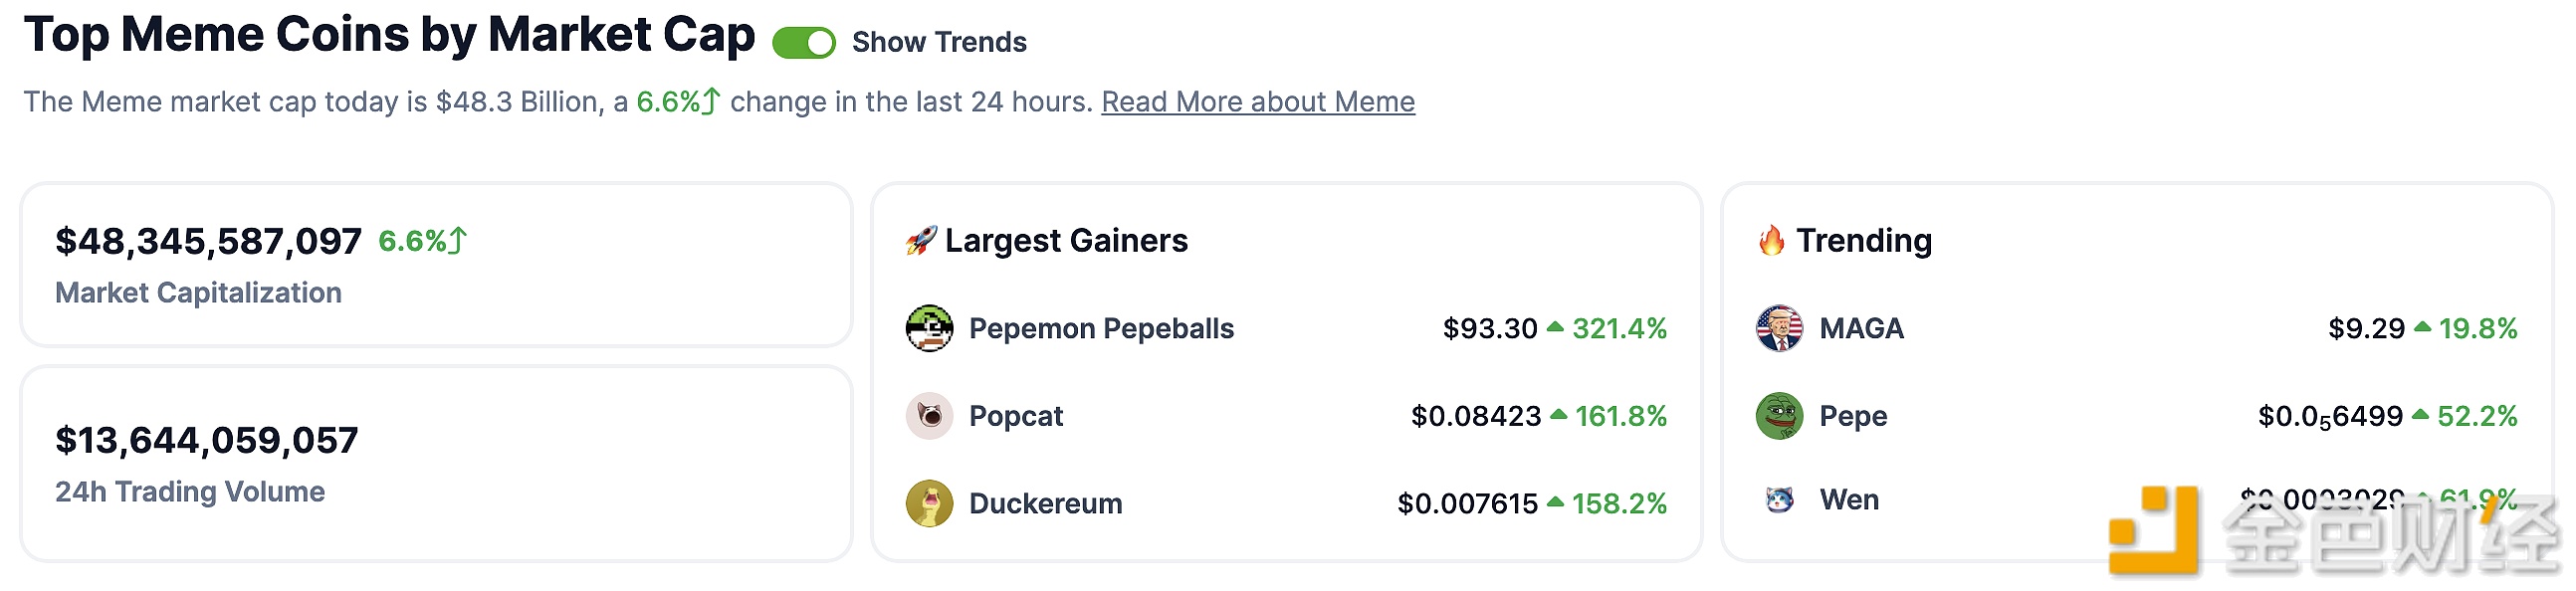Click the Pepemon Pepeballs coin icon
This screenshot has height=591, width=2576.
point(929,328)
